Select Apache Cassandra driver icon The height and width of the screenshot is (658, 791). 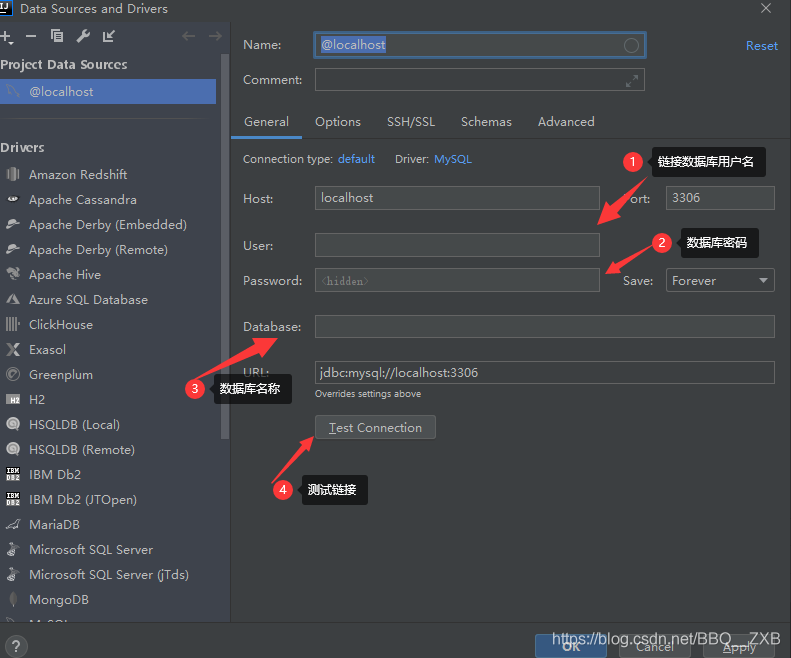[x=13, y=199]
